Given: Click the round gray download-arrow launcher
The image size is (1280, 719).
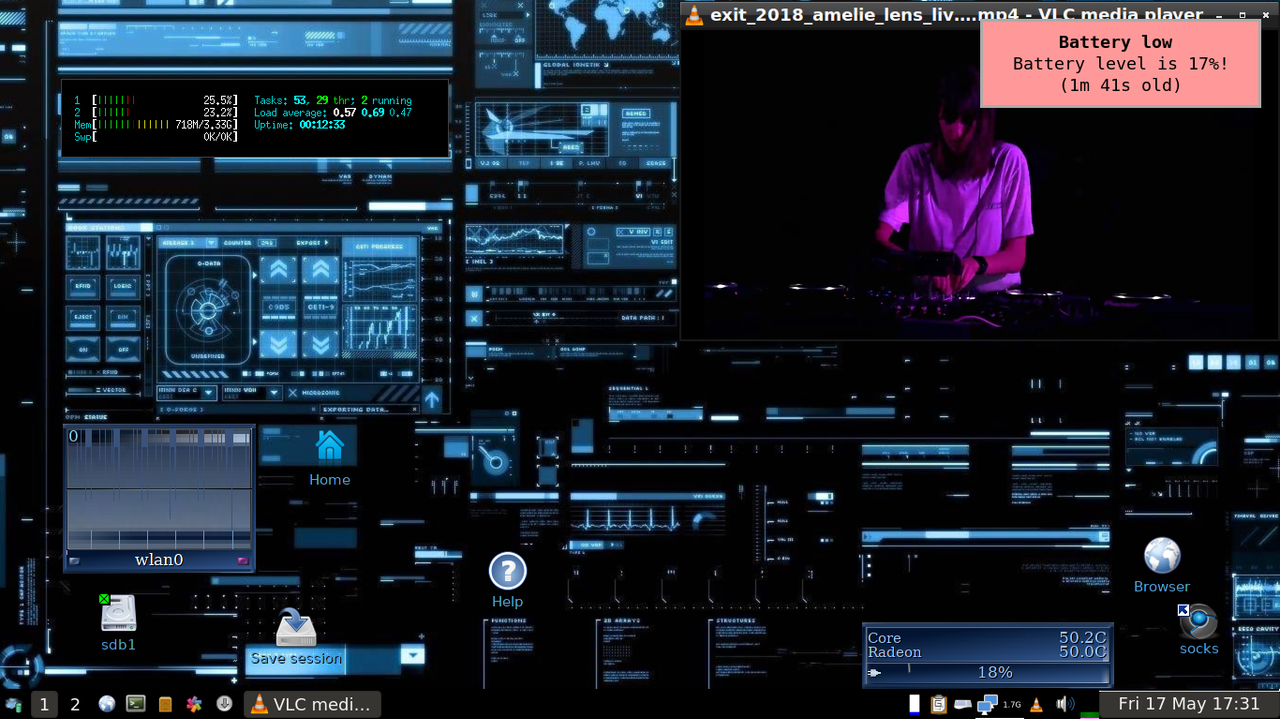Looking at the screenshot, I should (x=224, y=704).
